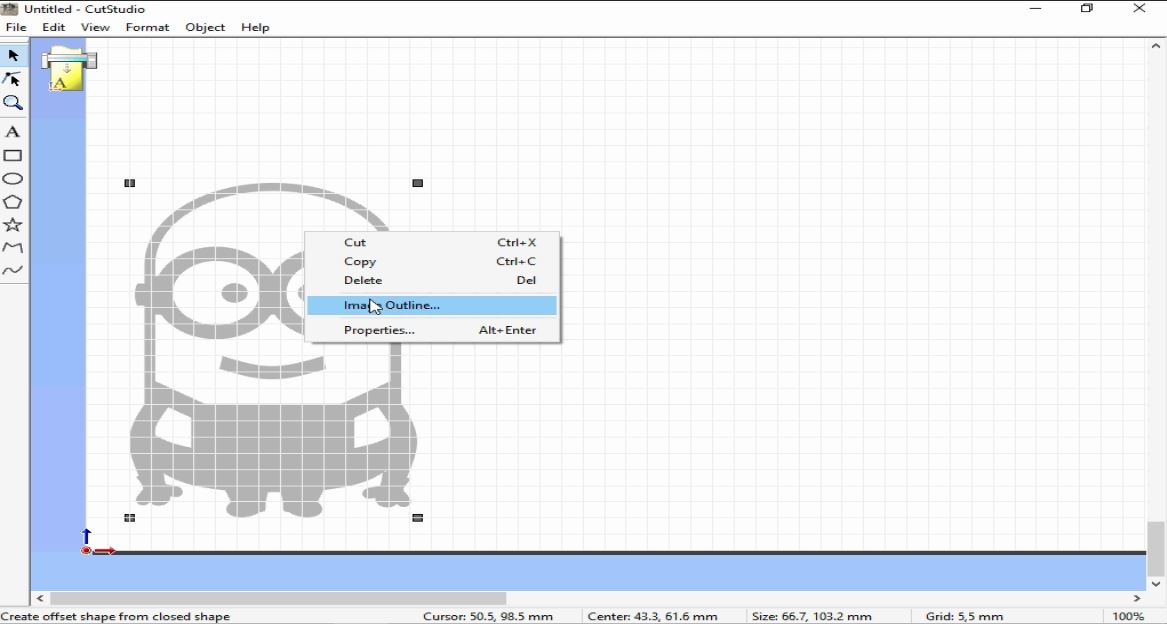1167x624 pixels.
Task: Choose Copy from the context menu
Action: (x=432, y=261)
